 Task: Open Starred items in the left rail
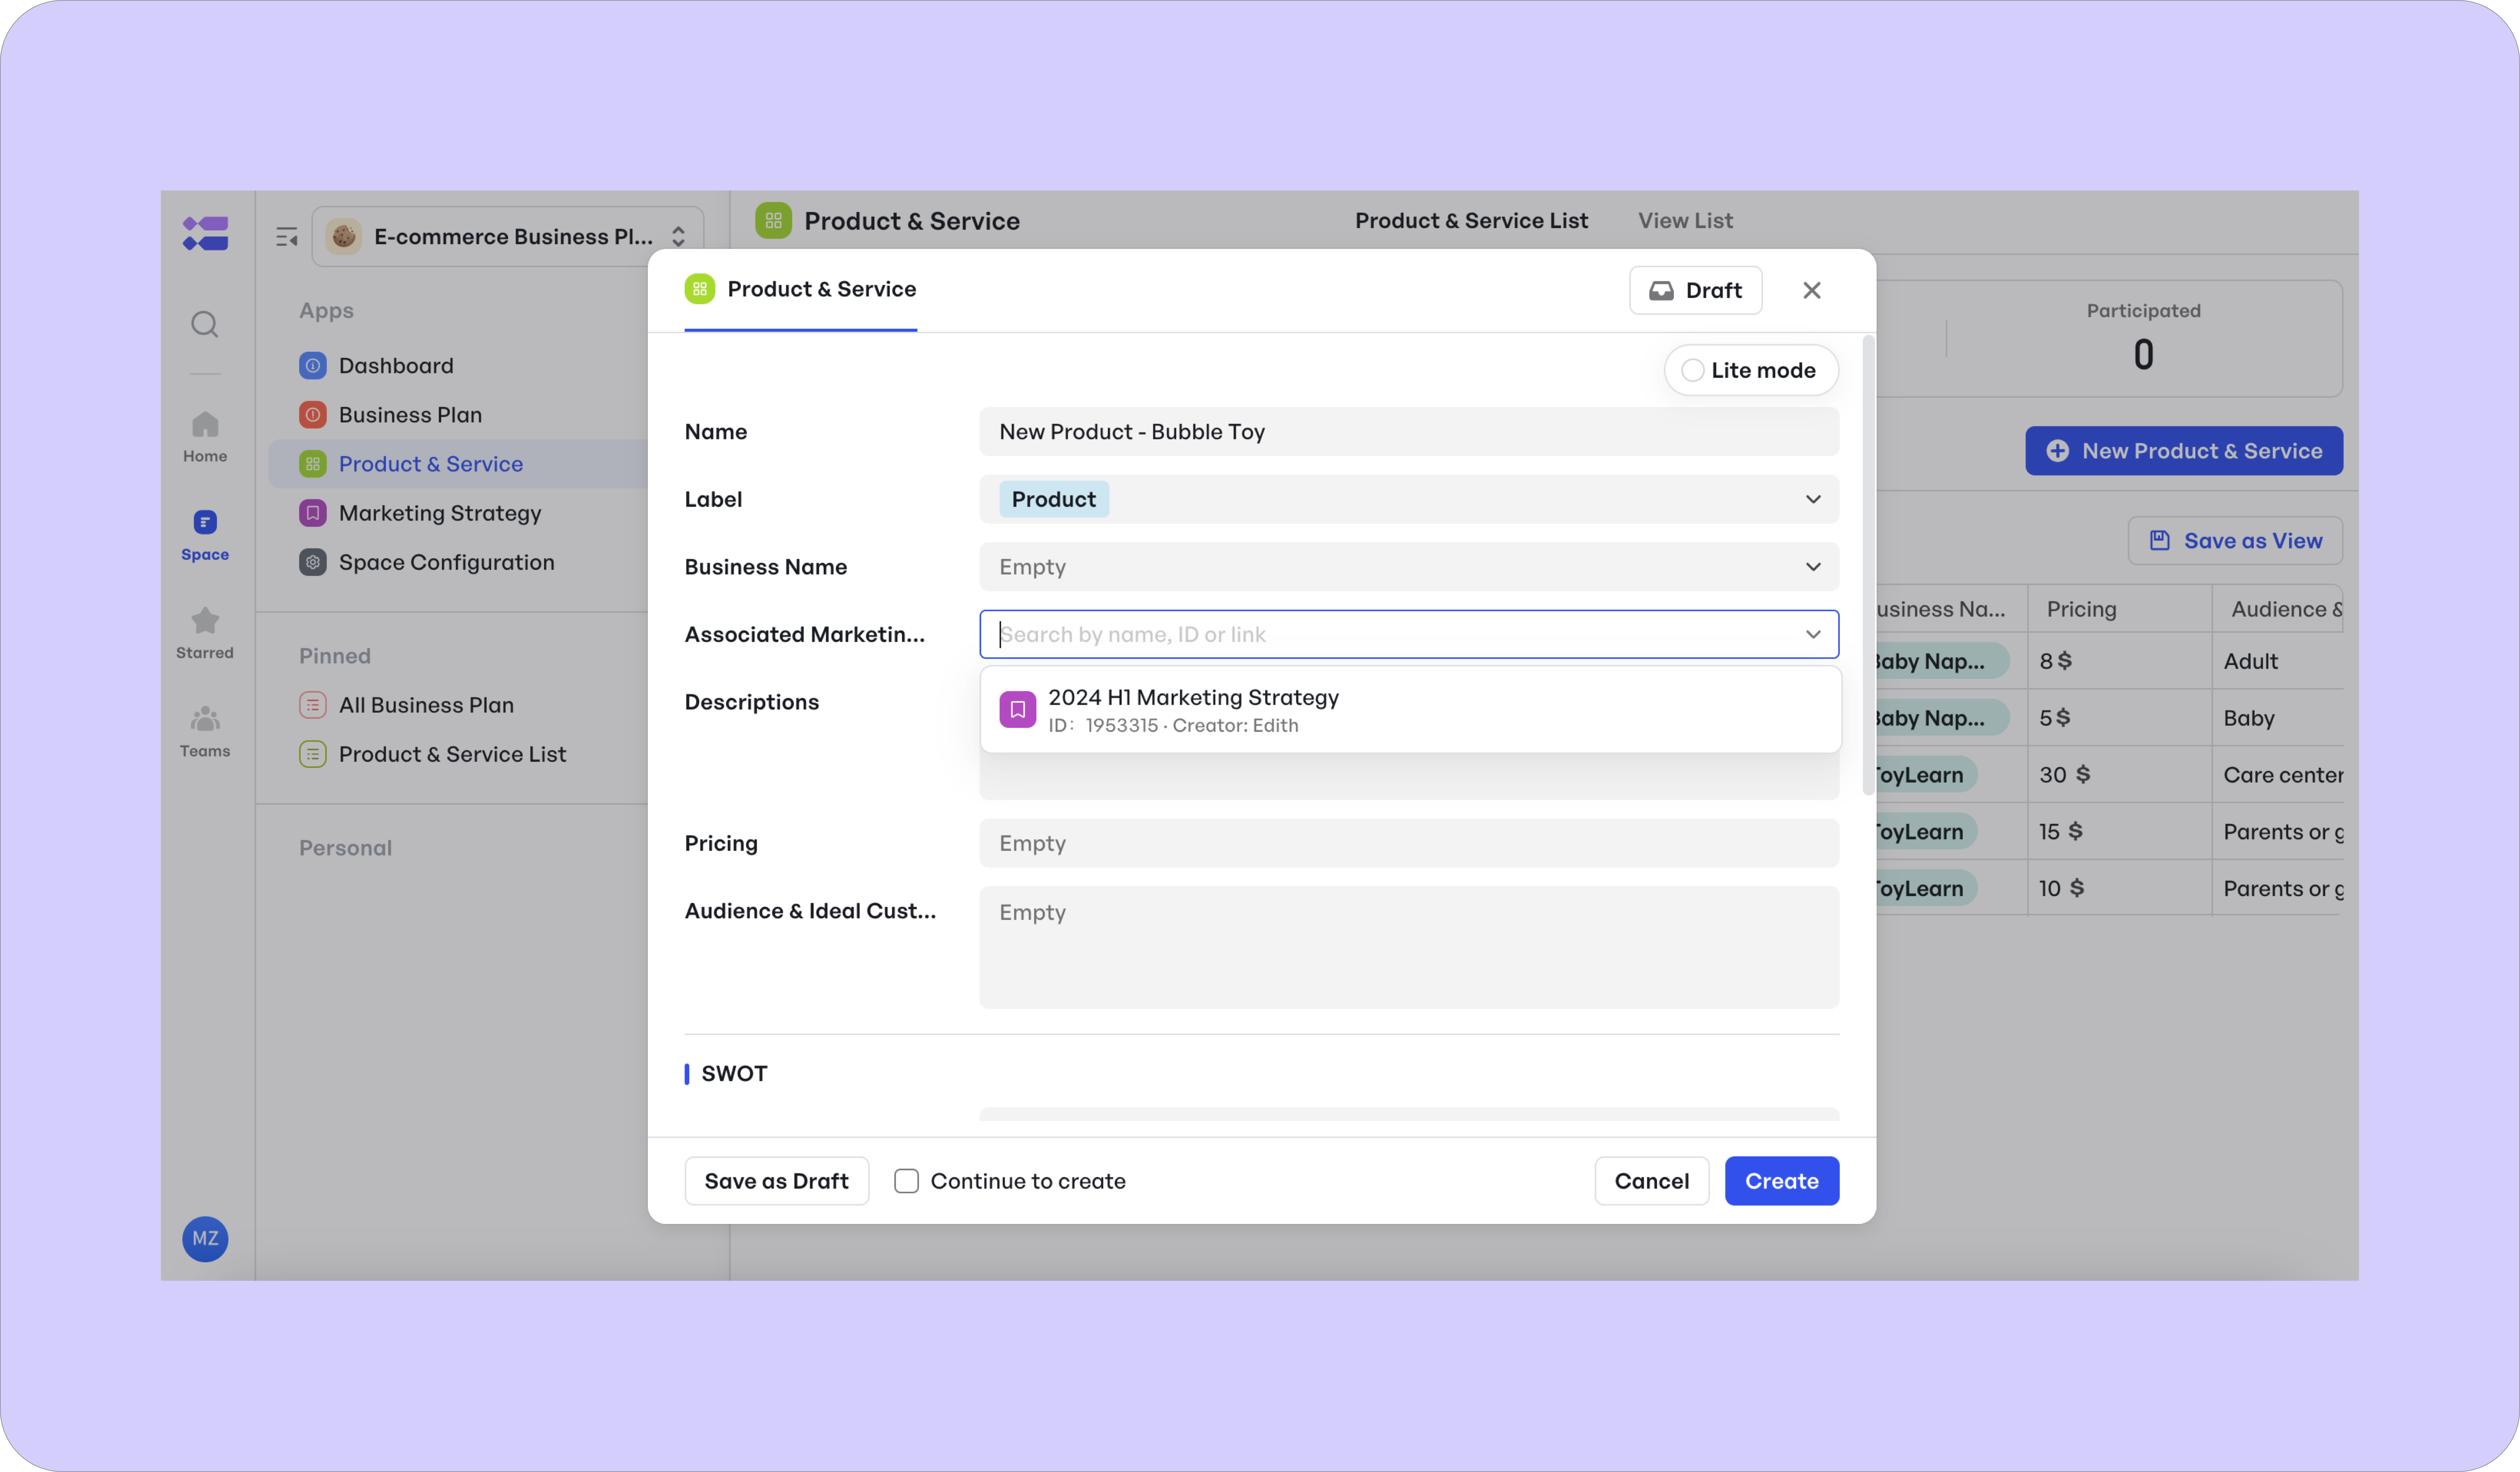coord(205,633)
